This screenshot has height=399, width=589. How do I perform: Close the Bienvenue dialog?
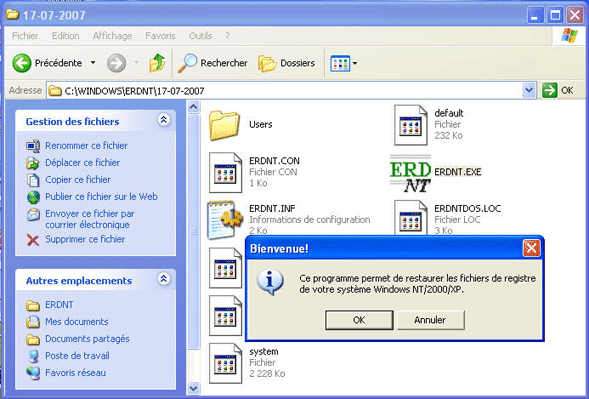click(532, 248)
